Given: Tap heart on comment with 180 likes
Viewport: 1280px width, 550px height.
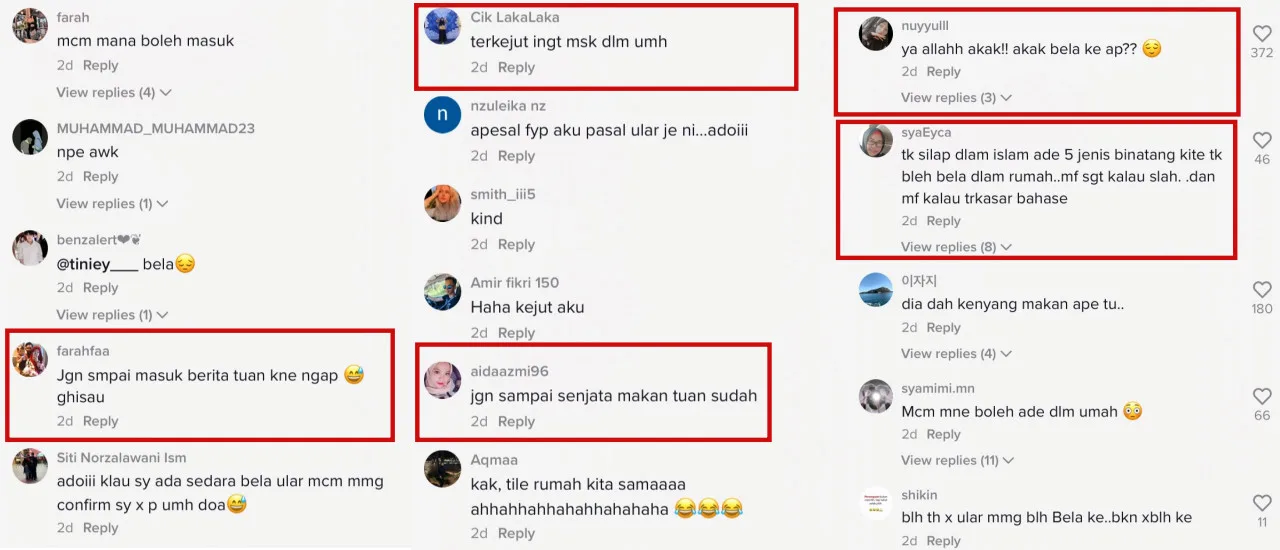Looking at the screenshot, I should click(1262, 289).
